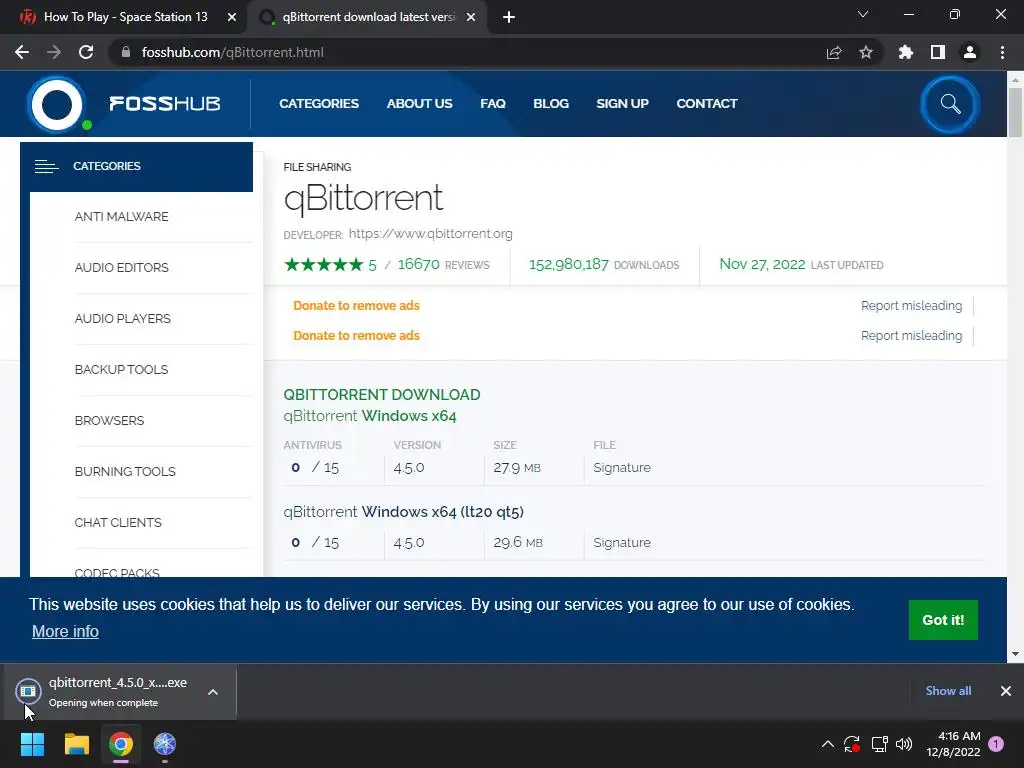The width and height of the screenshot is (1024, 768).
Task: Show hidden system tray icons
Action: click(x=827, y=744)
